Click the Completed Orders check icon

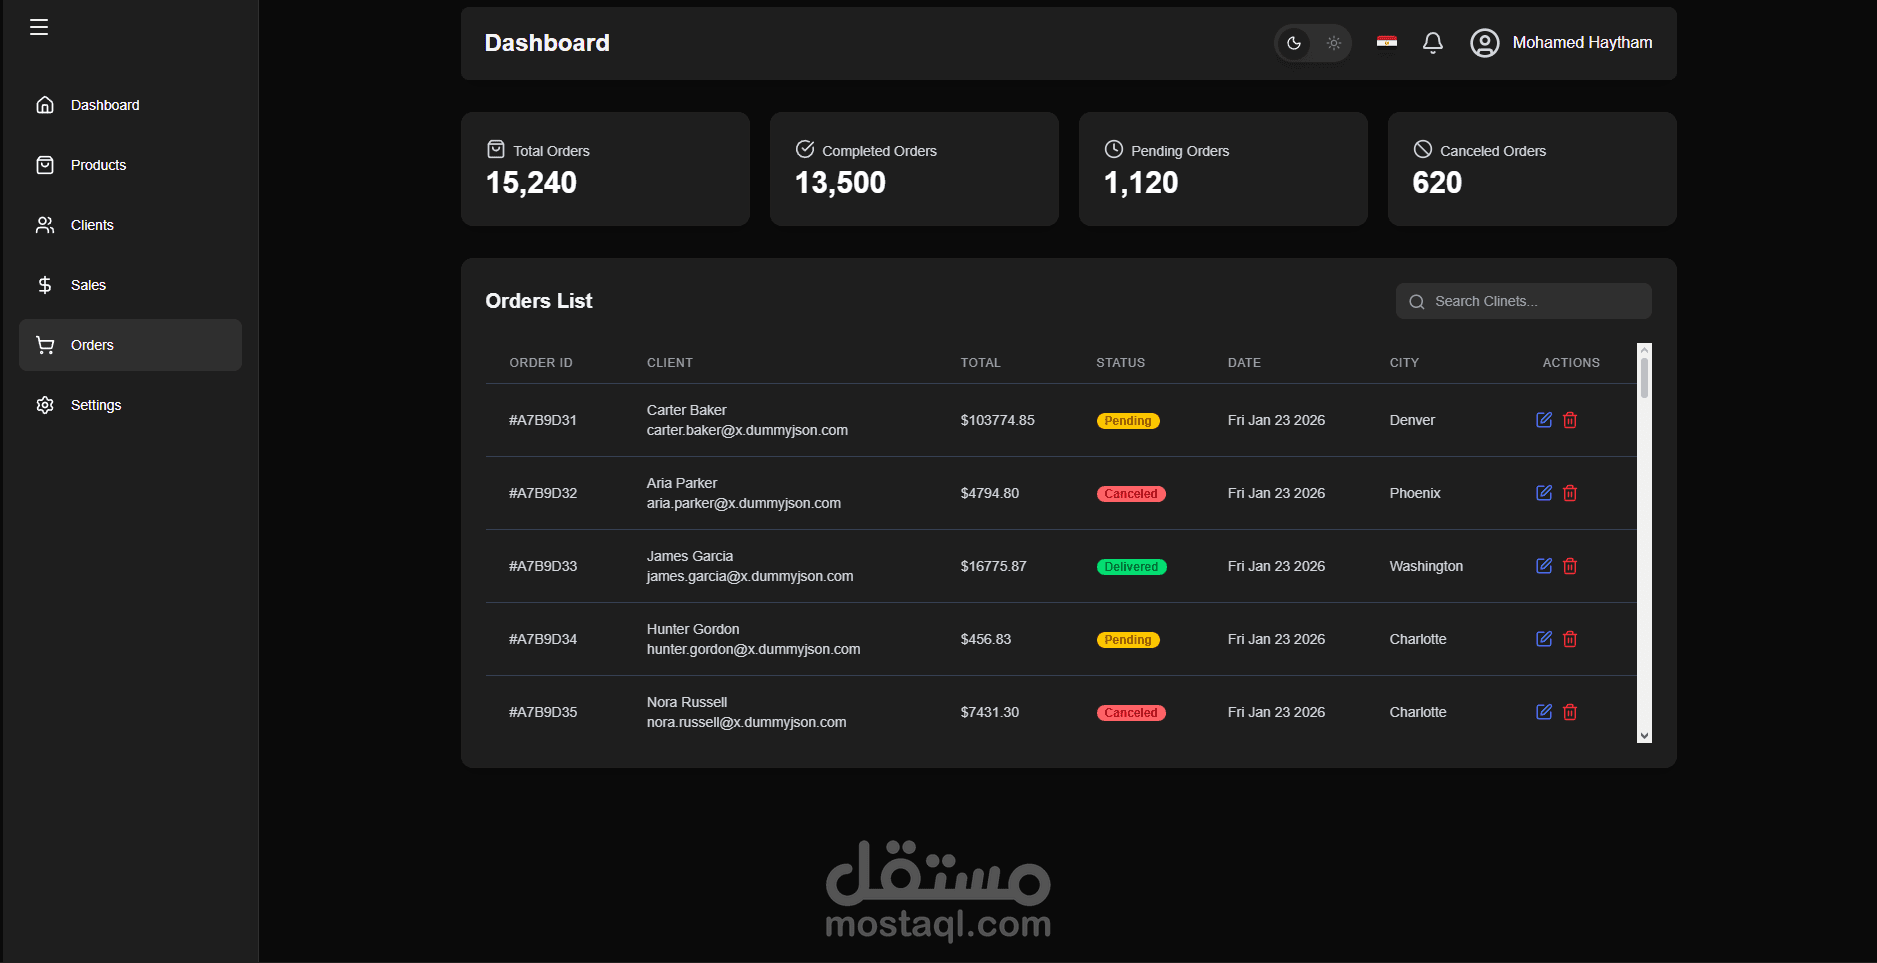[x=805, y=149]
